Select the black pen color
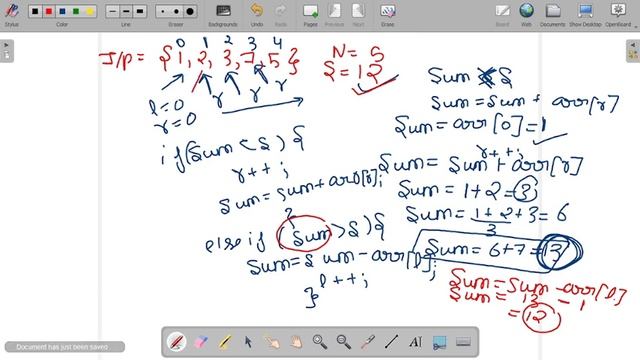This screenshot has width=640, height=360. coord(35,11)
